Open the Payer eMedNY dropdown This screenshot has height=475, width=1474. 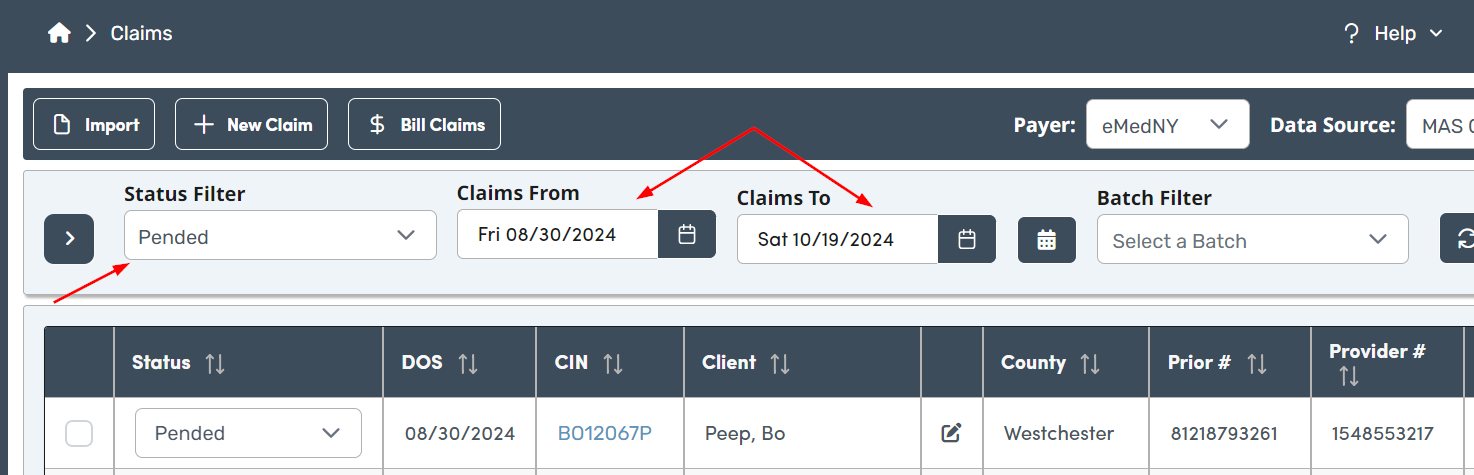click(x=1168, y=125)
